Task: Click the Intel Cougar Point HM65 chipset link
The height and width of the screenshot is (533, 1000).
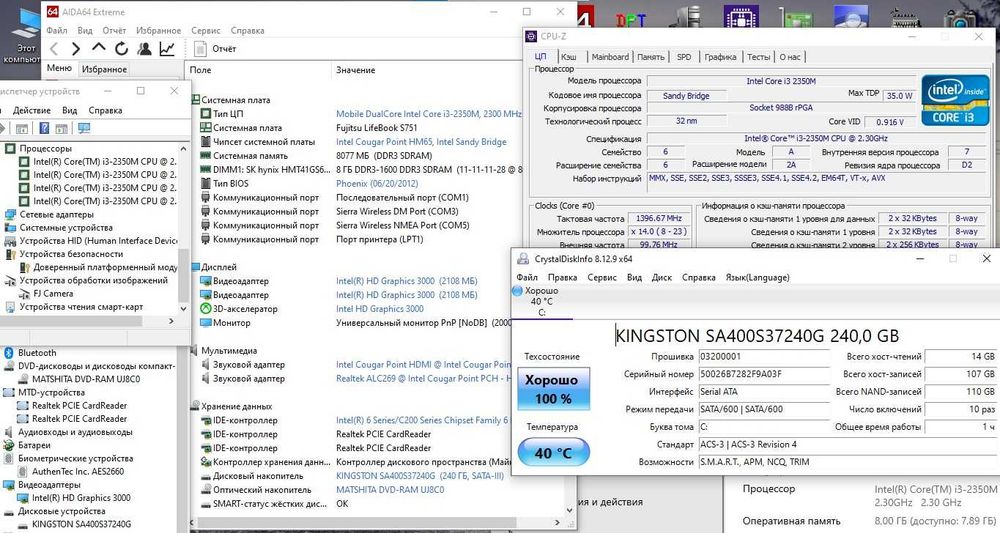Action: point(421,142)
